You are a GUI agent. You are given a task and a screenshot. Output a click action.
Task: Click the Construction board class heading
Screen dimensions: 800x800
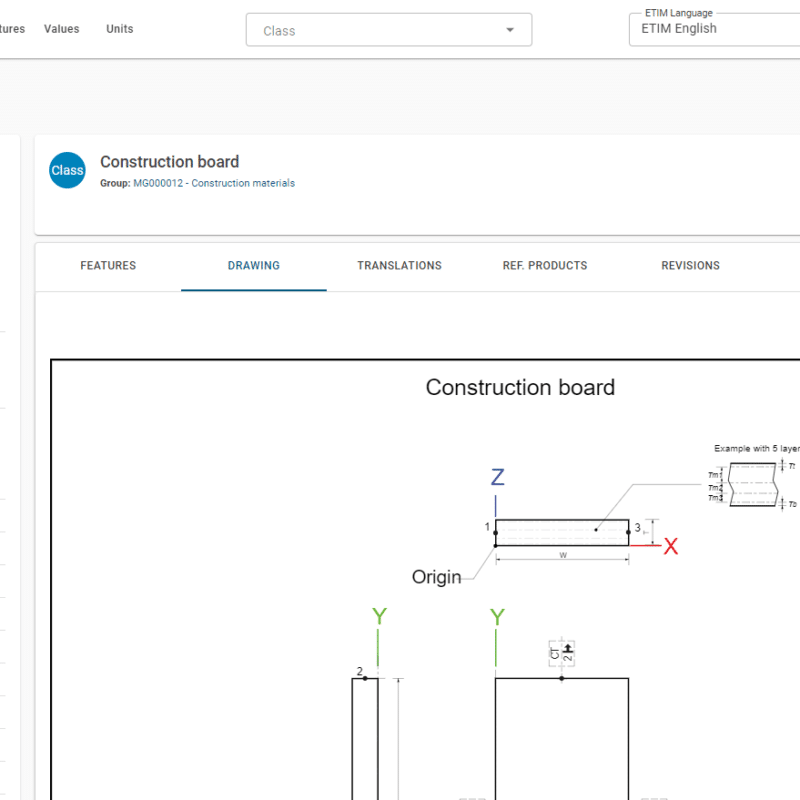169,161
